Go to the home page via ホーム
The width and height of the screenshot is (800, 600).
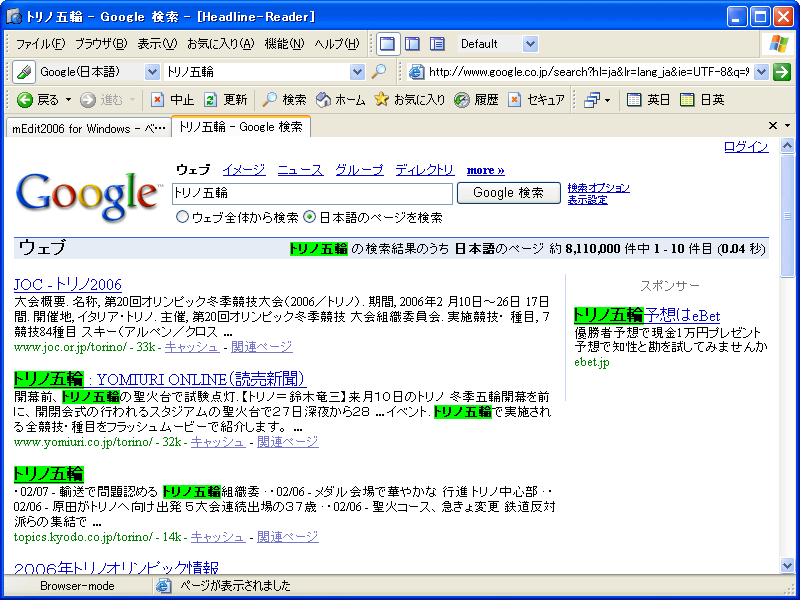point(340,100)
